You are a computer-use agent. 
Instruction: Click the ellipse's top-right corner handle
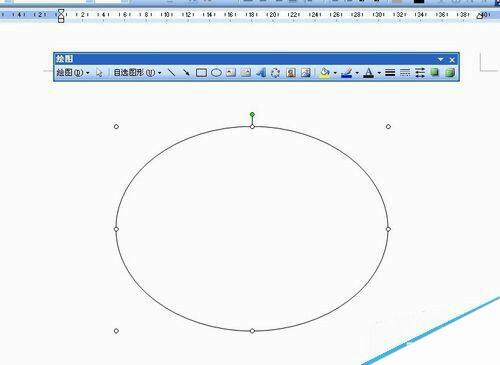coord(388,127)
